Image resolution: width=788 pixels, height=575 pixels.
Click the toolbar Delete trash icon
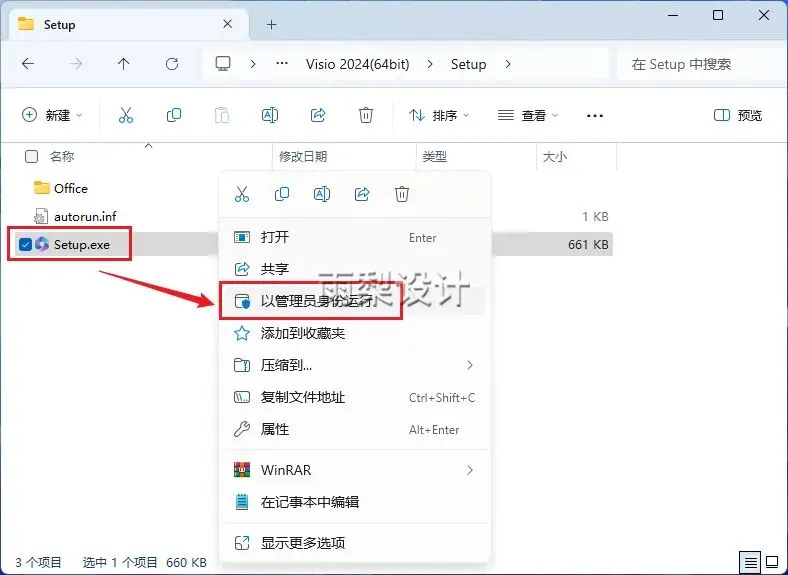366,116
